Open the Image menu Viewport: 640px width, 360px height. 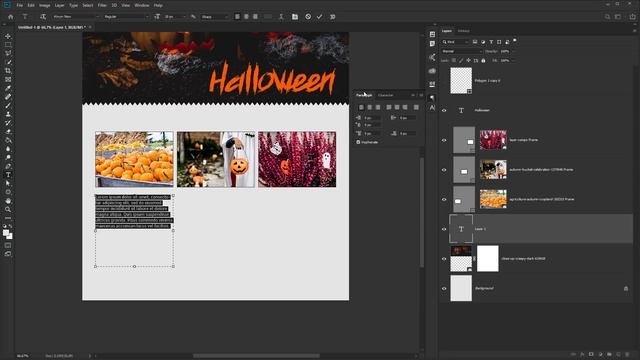point(44,5)
